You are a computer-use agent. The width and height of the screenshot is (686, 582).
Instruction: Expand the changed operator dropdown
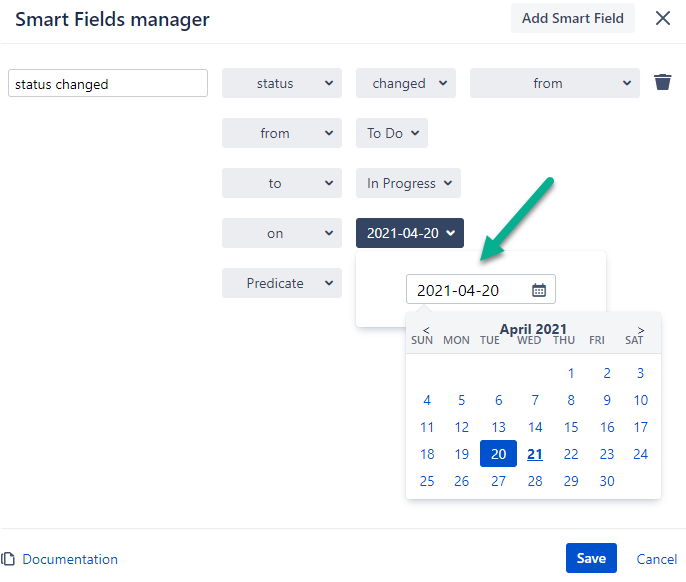(x=405, y=83)
